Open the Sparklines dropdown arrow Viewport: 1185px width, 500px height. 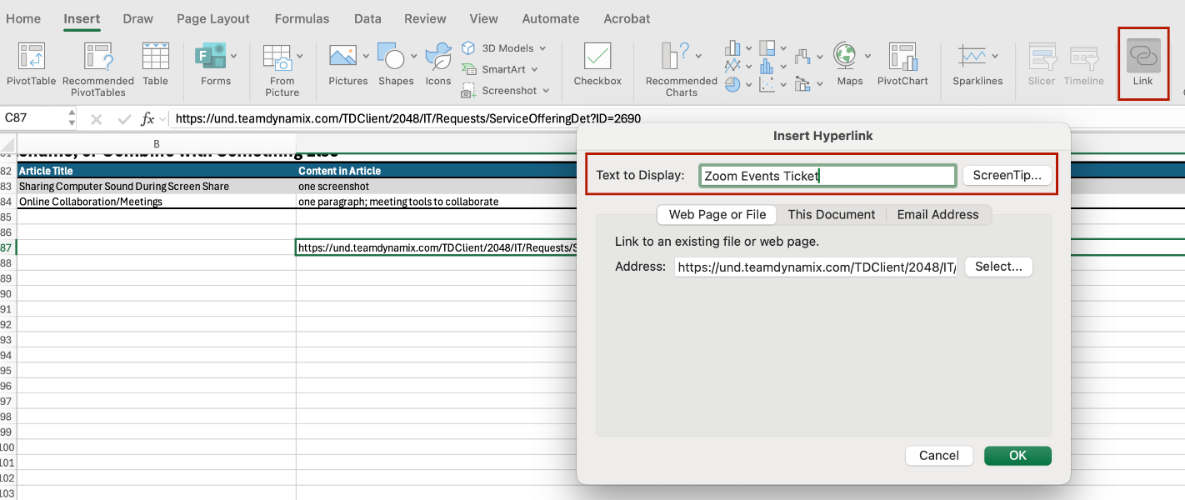(995, 56)
